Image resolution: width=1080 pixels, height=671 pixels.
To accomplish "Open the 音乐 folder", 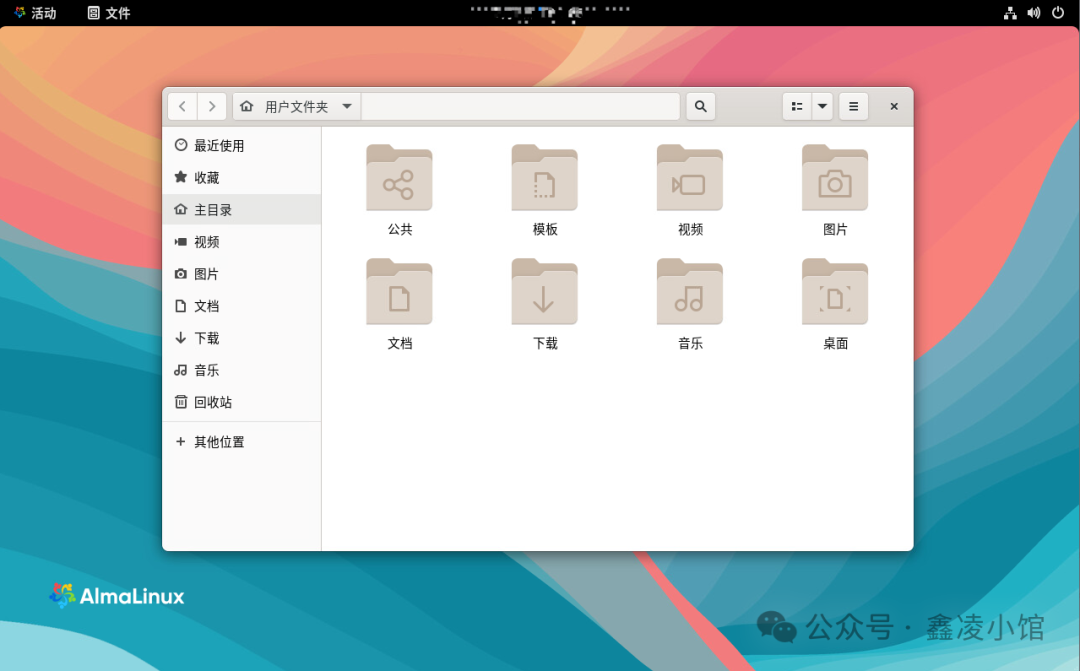I will click(x=689, y=292).
